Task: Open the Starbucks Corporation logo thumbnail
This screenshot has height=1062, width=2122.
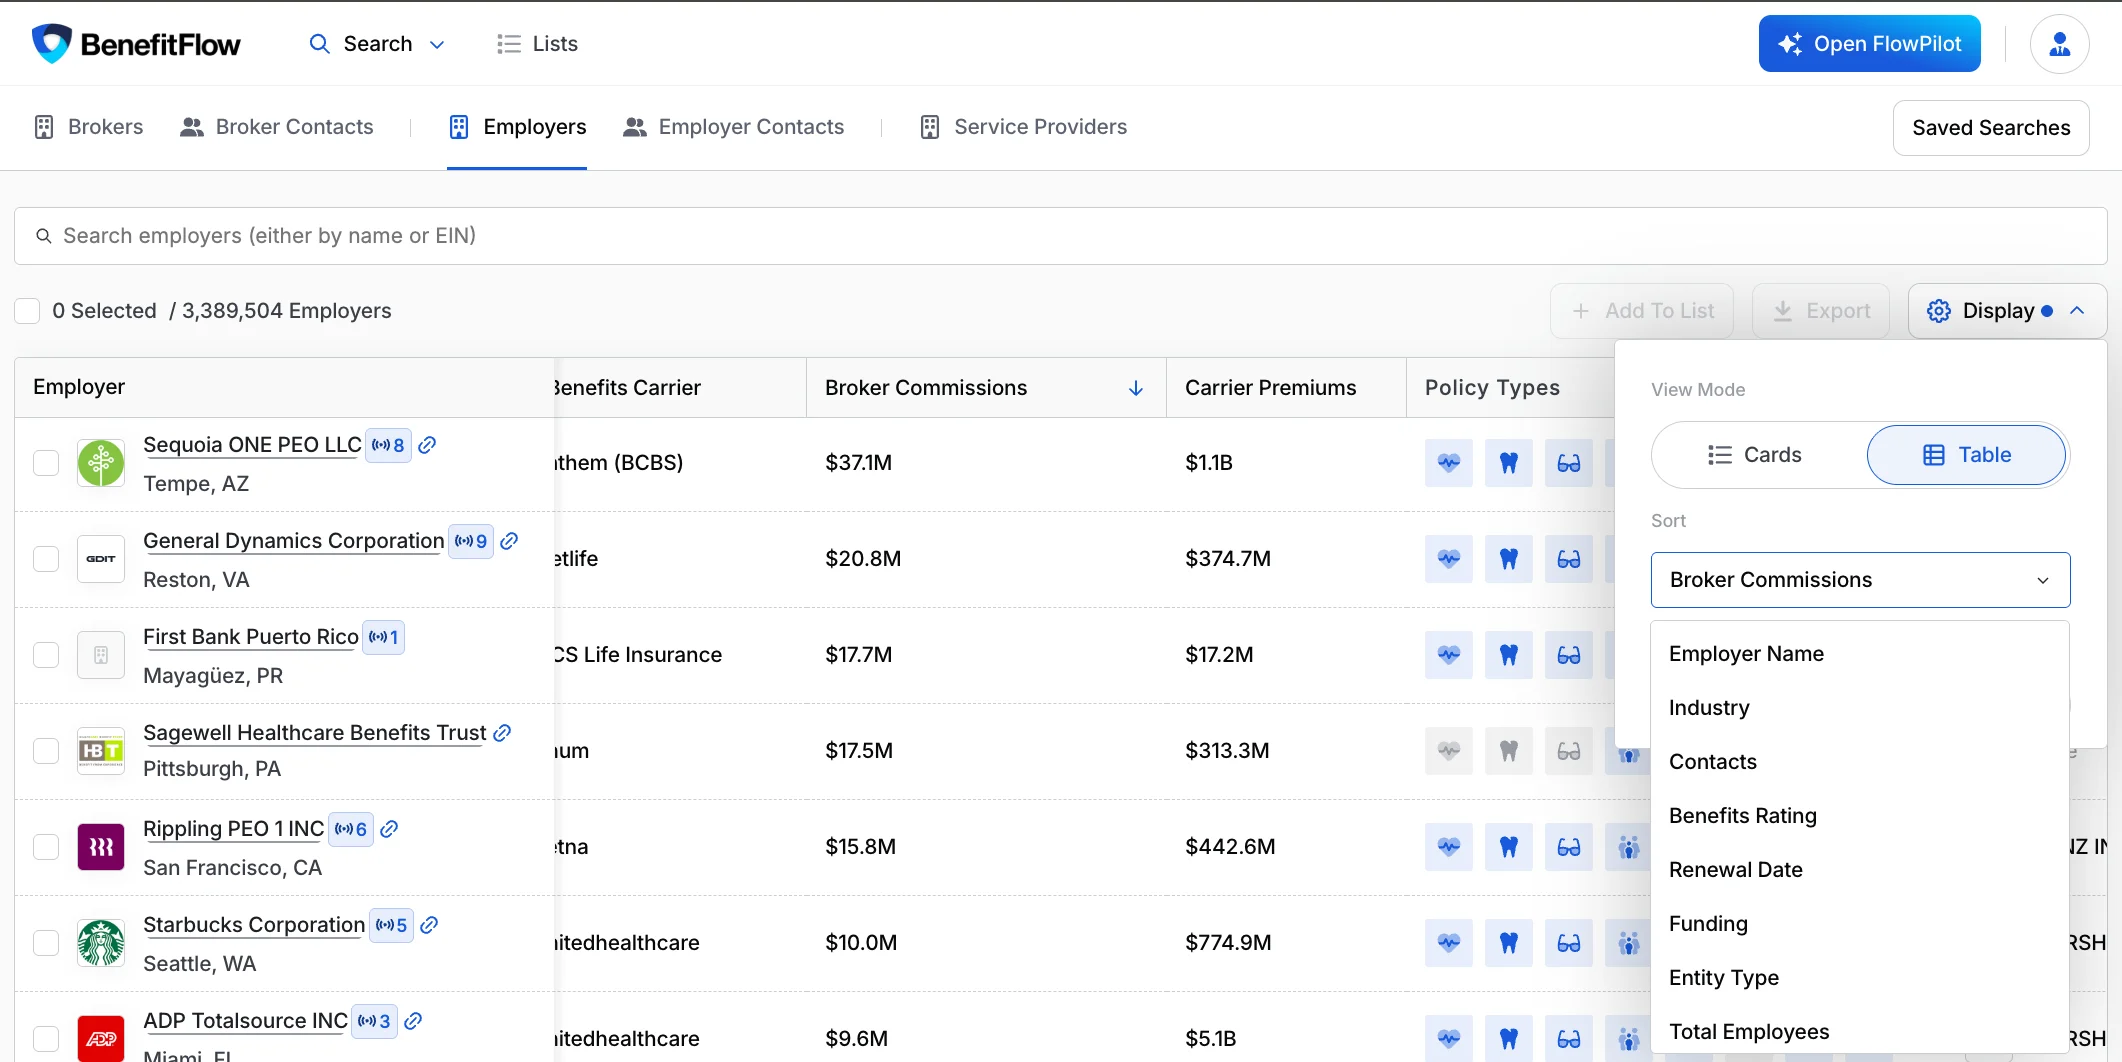Action: pos(101,943)
